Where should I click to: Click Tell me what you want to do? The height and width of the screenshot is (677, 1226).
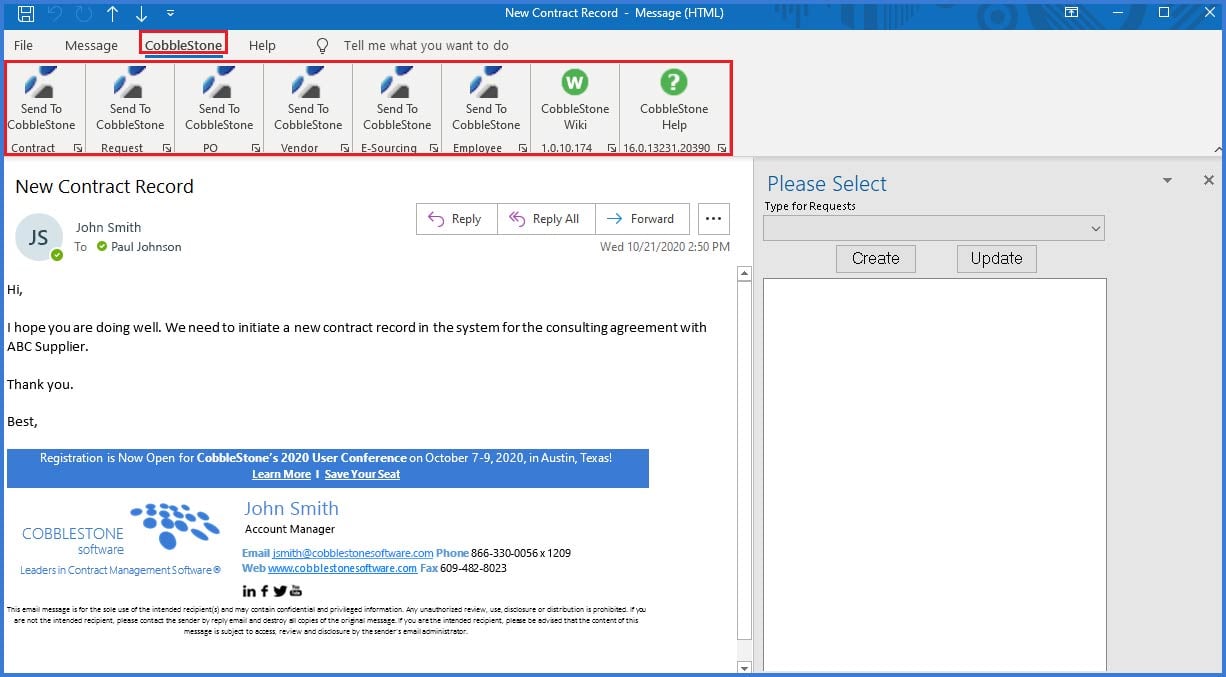point(426,45)
